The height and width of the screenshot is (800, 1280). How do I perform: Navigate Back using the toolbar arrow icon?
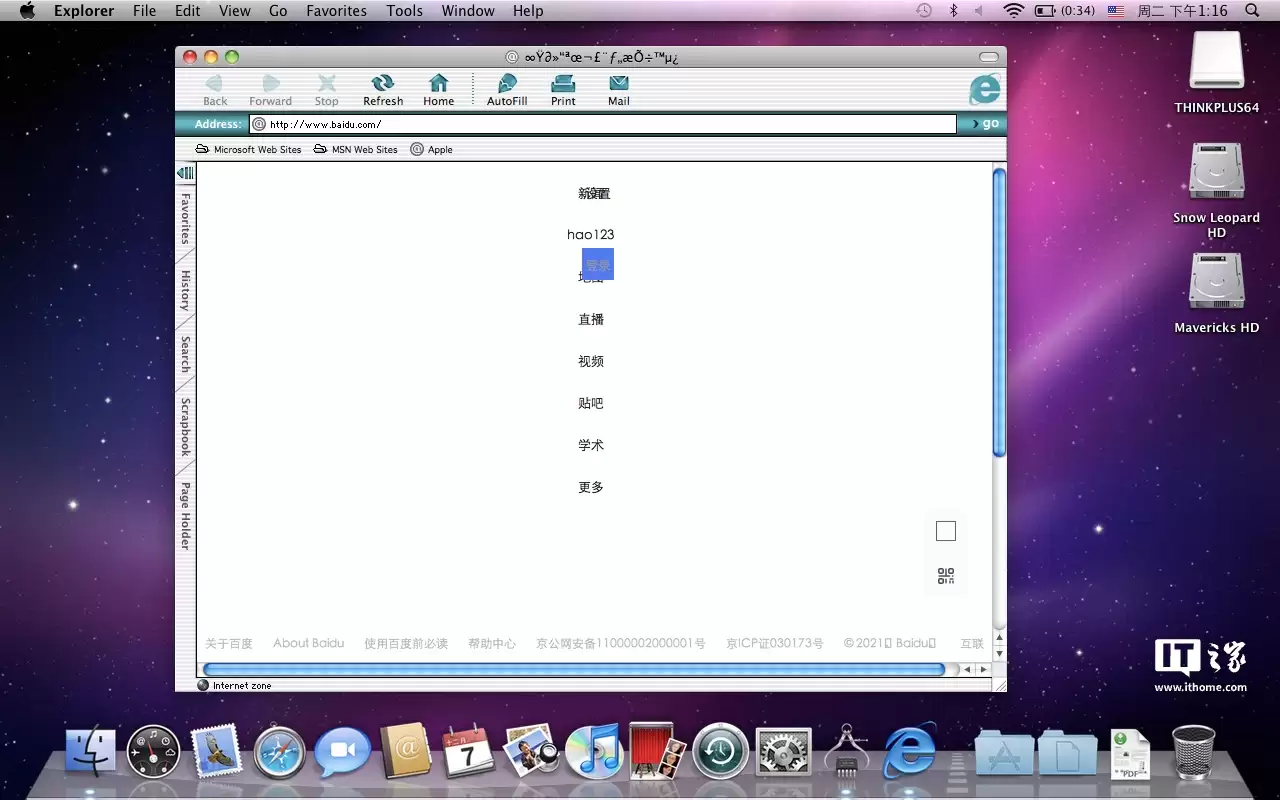point(214,88)
